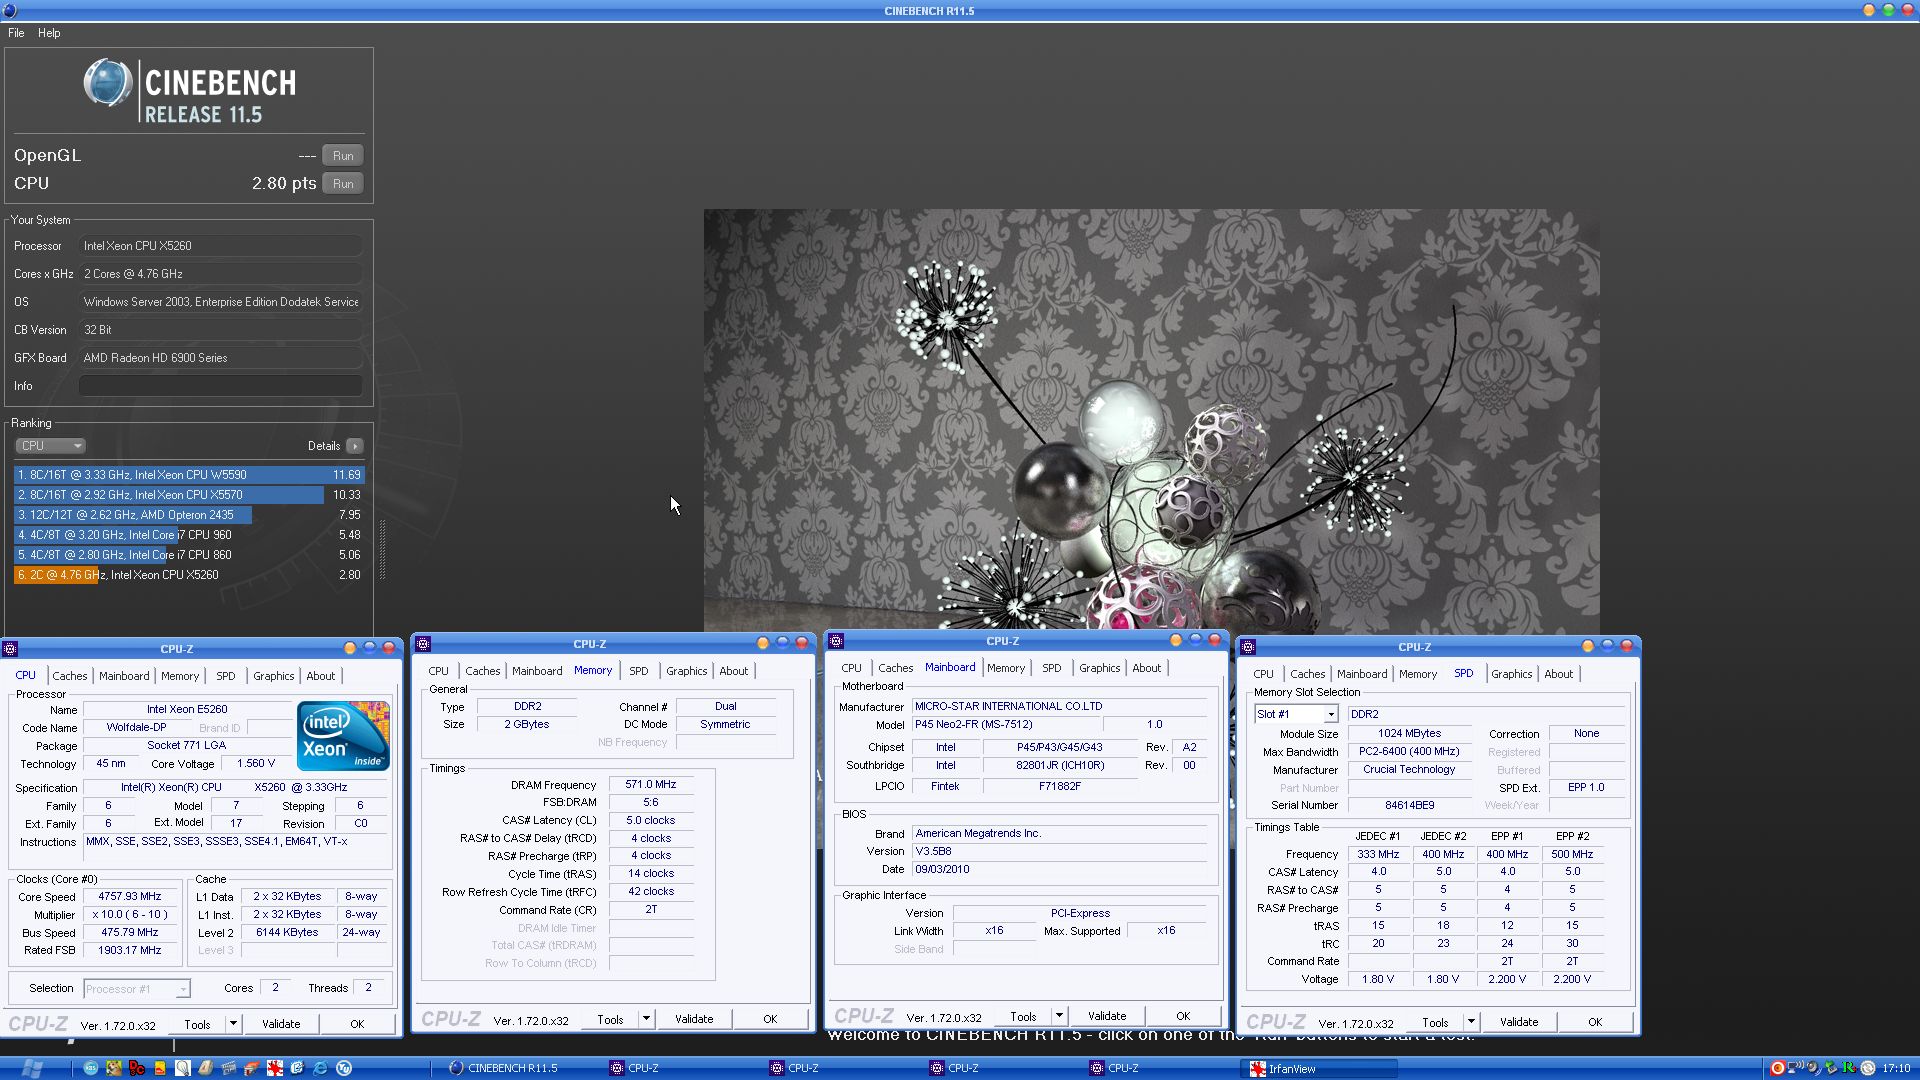This screenshot has width=1920, height=1080.
Task: Launch the clapperboard quick-launch icon
Action: (x=228, y=1068)
